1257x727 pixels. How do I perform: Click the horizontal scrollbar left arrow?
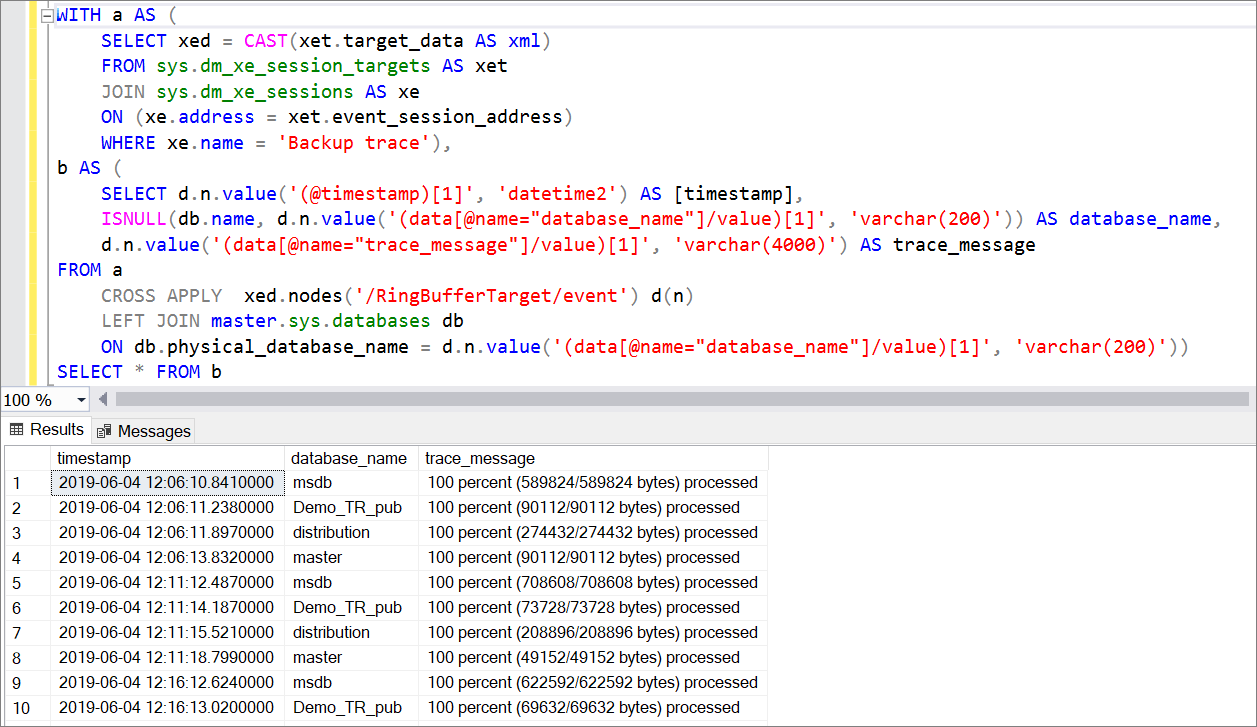coord(102,400)
